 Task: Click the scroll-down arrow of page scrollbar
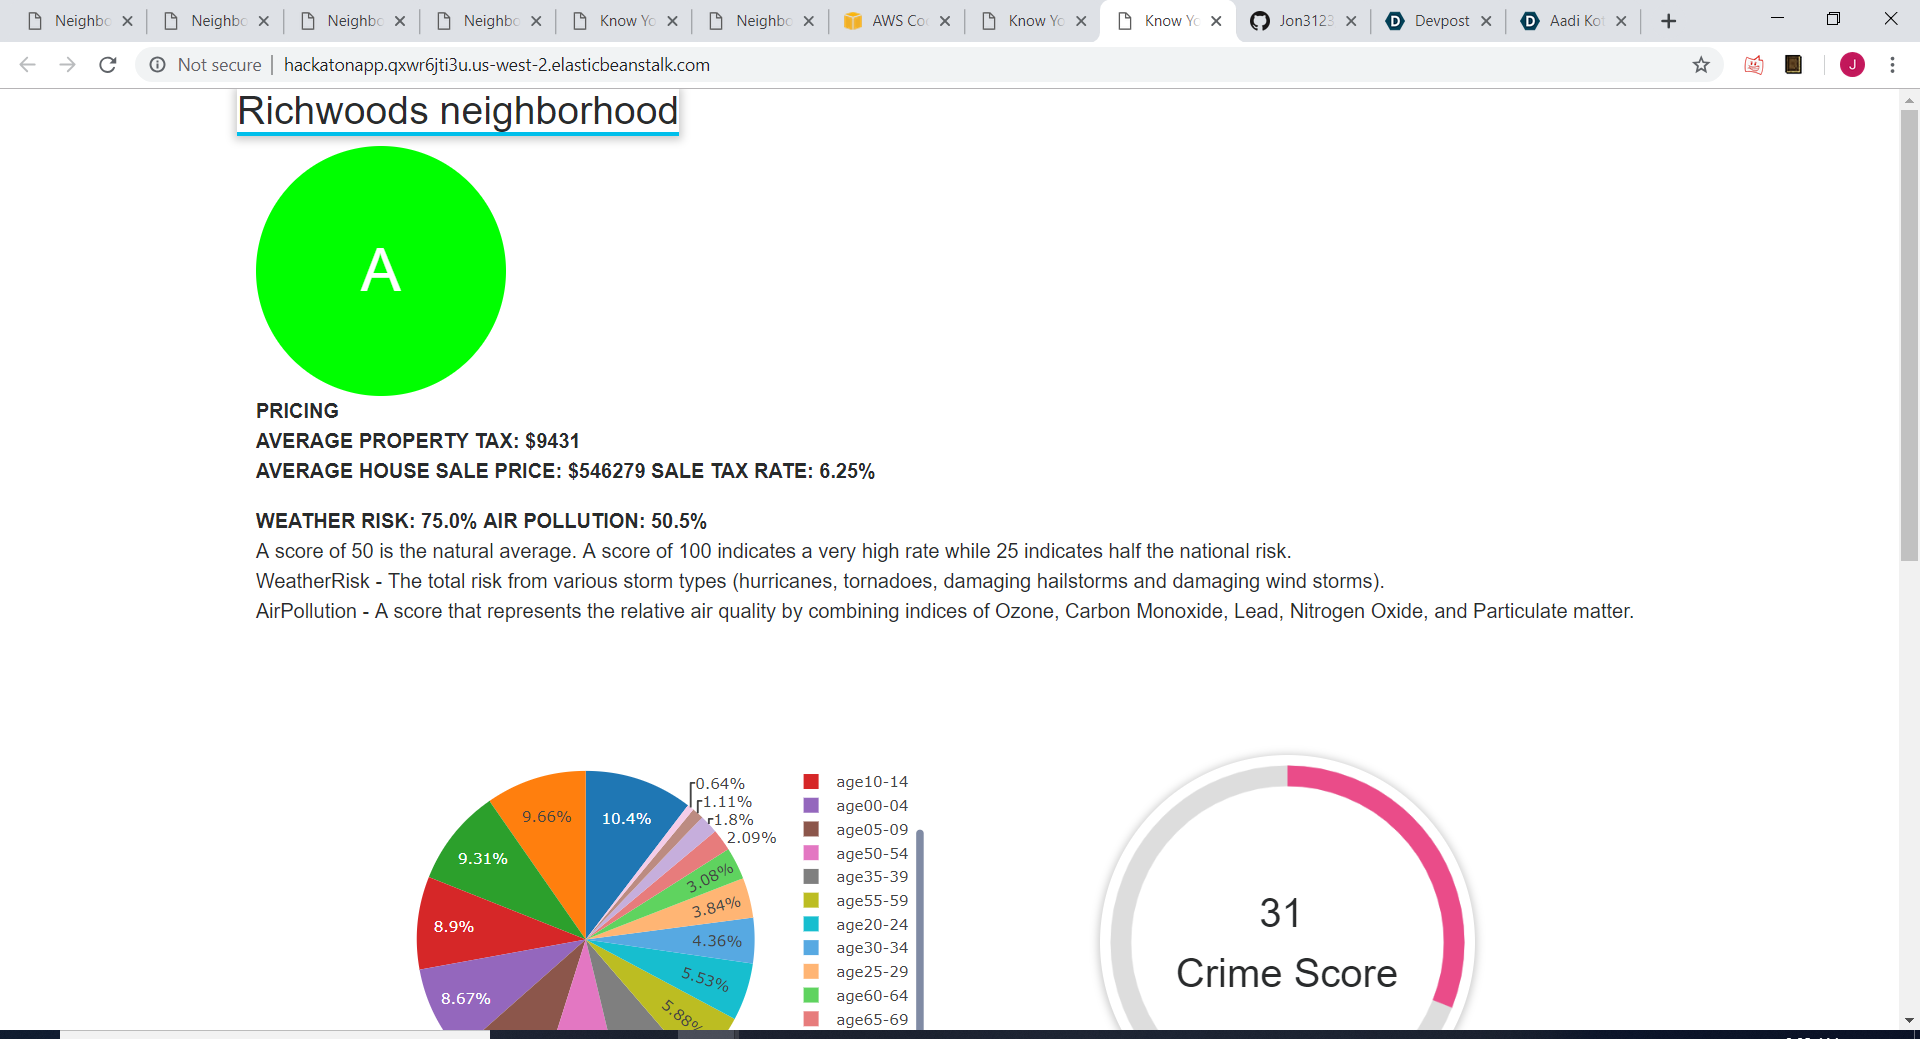click(1909, 1020)
